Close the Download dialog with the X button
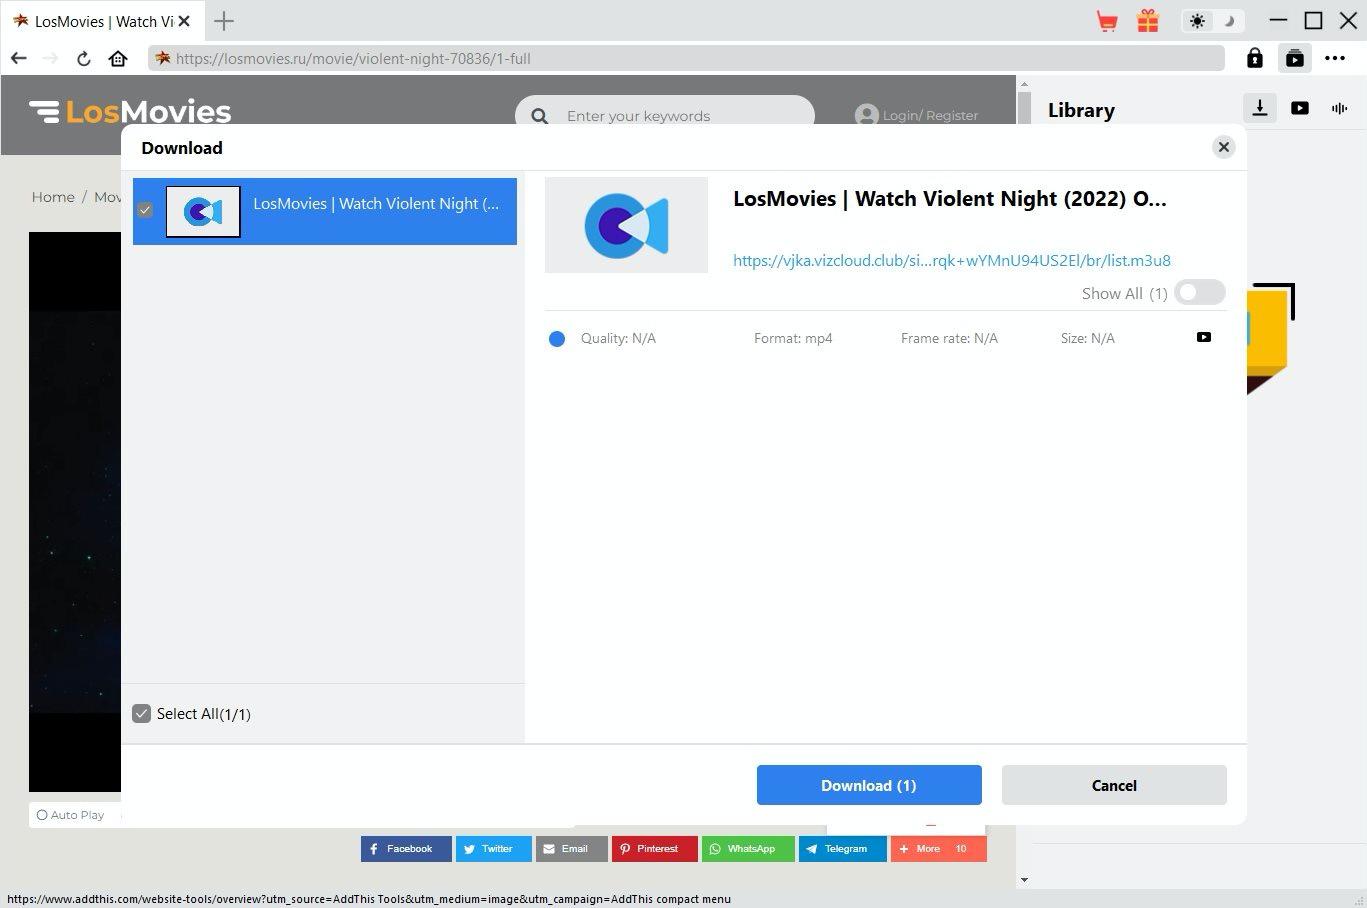 [1223, 147]
